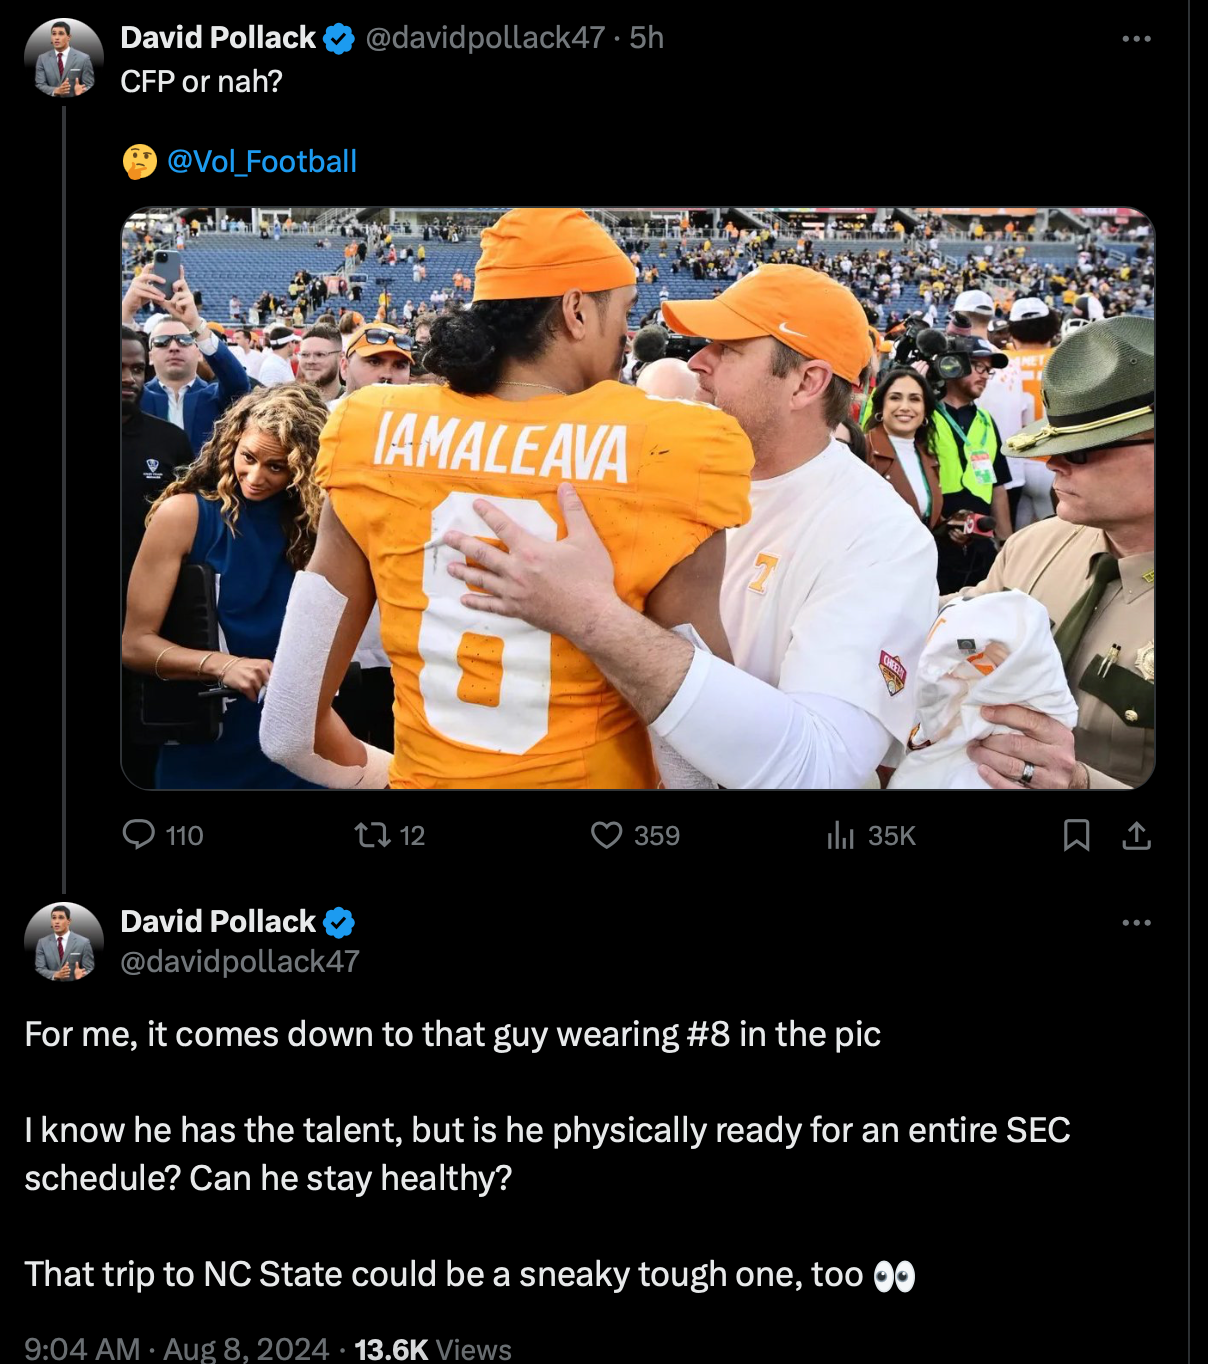Open the @davidpollack47 handle under the reply
Image resolution: width=1208 pixels, height=1364 pixels.
point(240,961)
